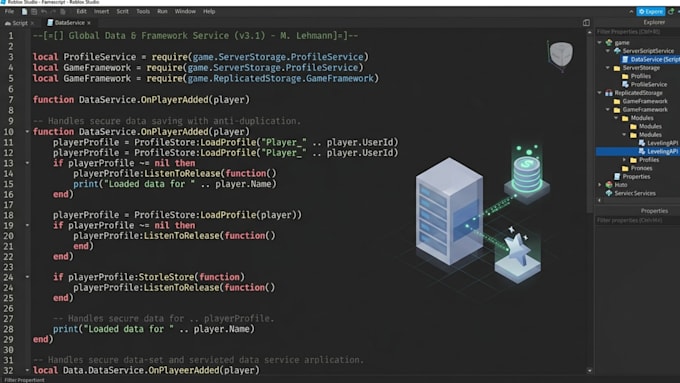Click the ServerStorage folder icon
The width and height of the screenshot is (680, 383).
coord(617,68)
